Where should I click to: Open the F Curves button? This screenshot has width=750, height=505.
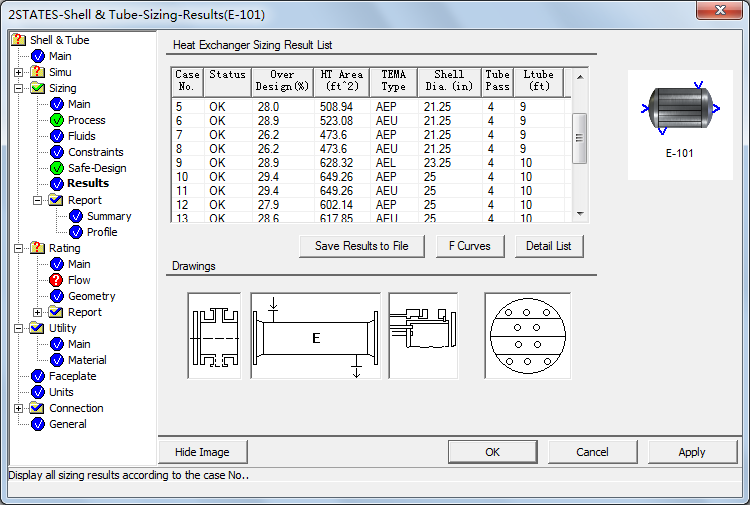tap(470, 246)
